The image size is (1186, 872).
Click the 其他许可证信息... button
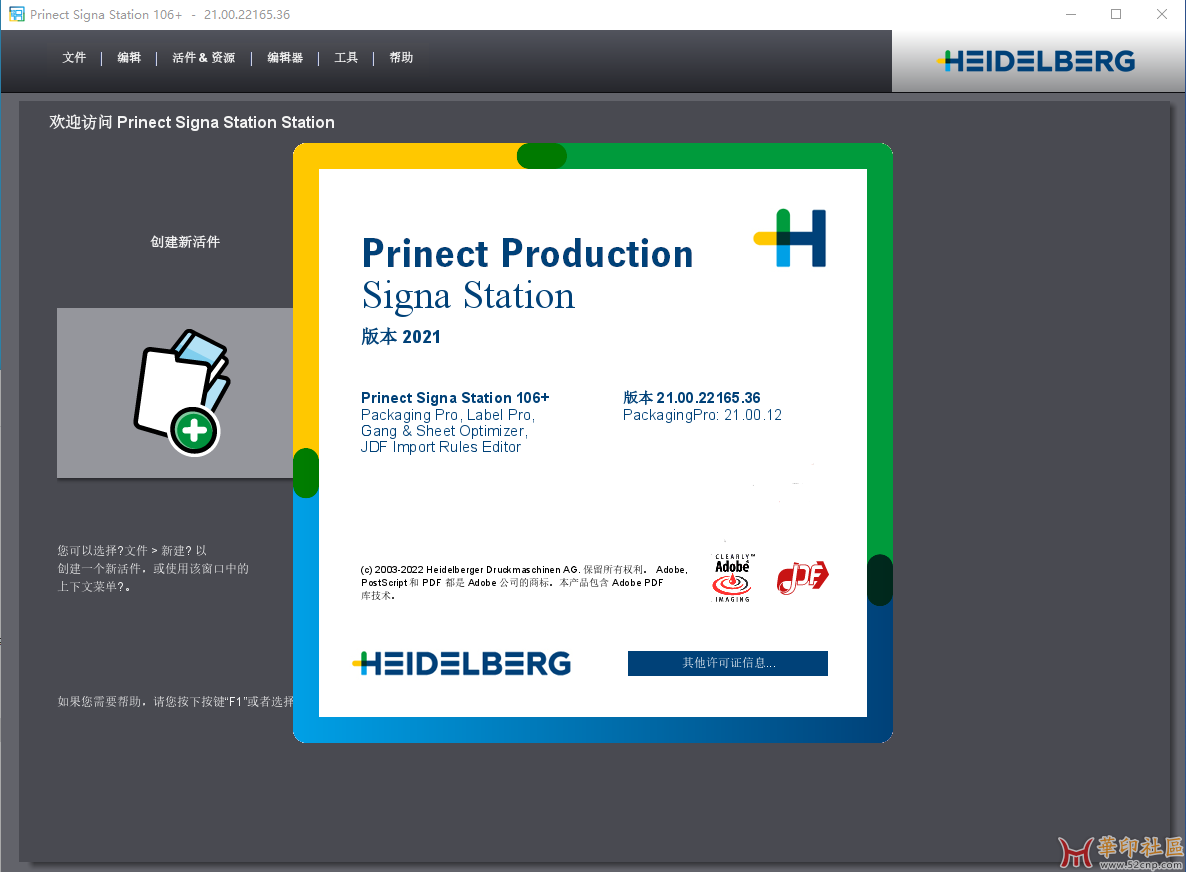pyautogui.click(x=728, y=663)
